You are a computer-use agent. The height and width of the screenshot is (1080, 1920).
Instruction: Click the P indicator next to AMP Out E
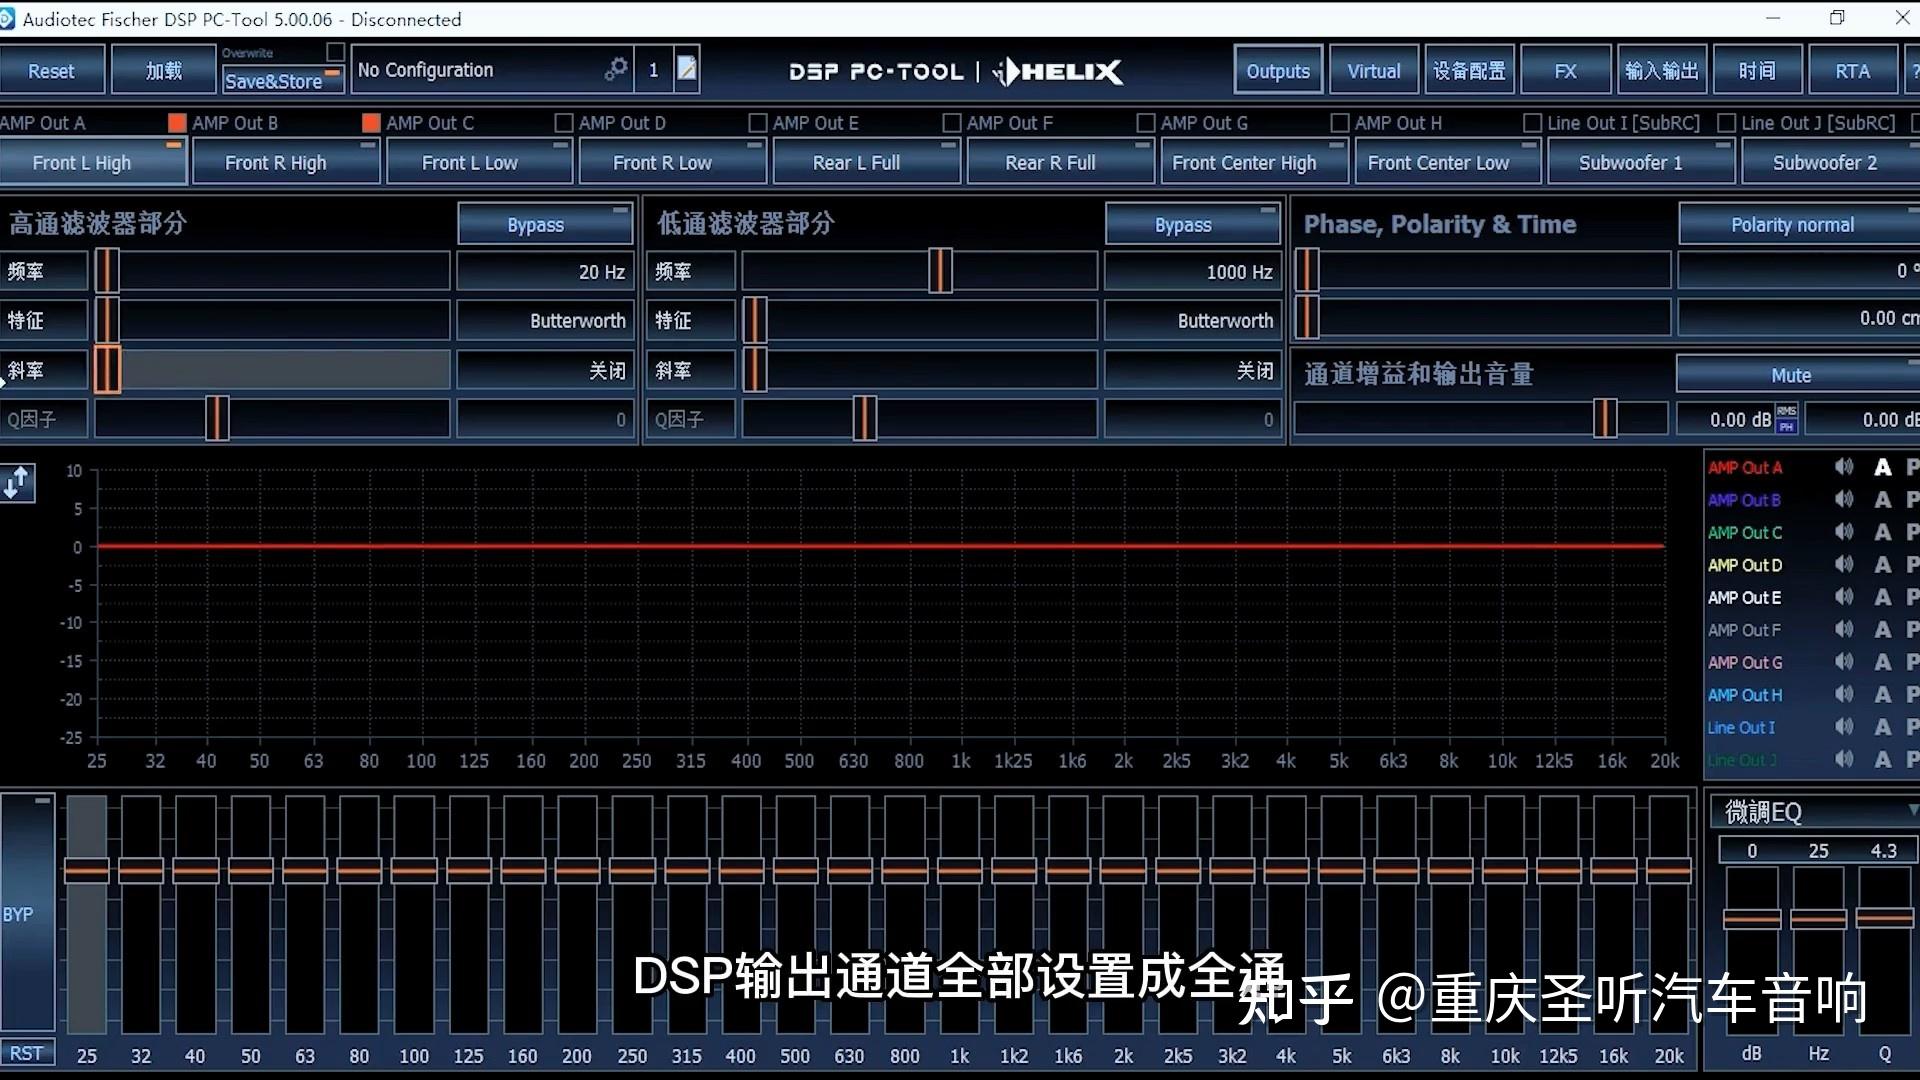point(1911,597)
